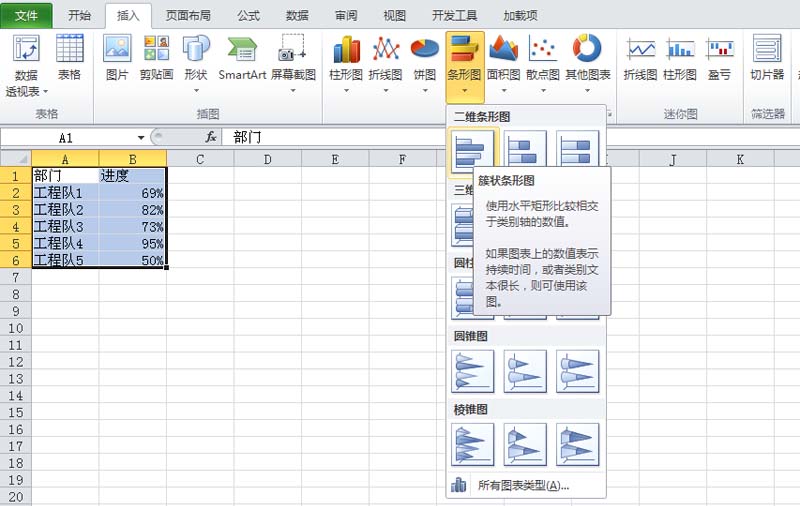Pick the third 圆锥图 100% stacked cone

coord(578,371)
